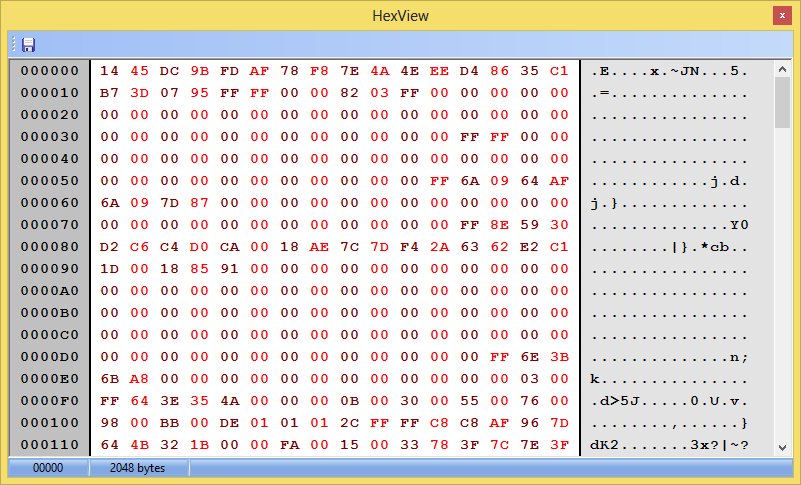The height and width of the screenshot is (485, 801).
Task: Click byte D2 in row 000080
Action: point(109,246)
